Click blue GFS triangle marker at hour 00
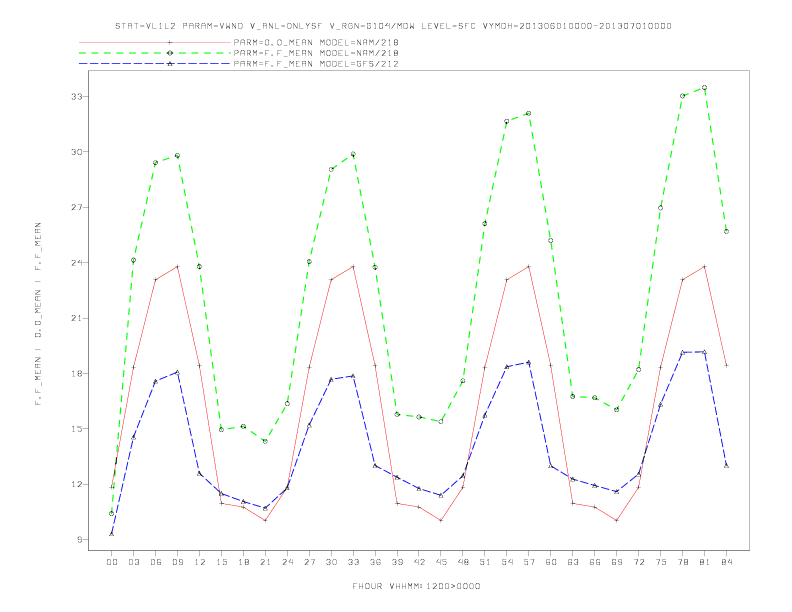 112,534
